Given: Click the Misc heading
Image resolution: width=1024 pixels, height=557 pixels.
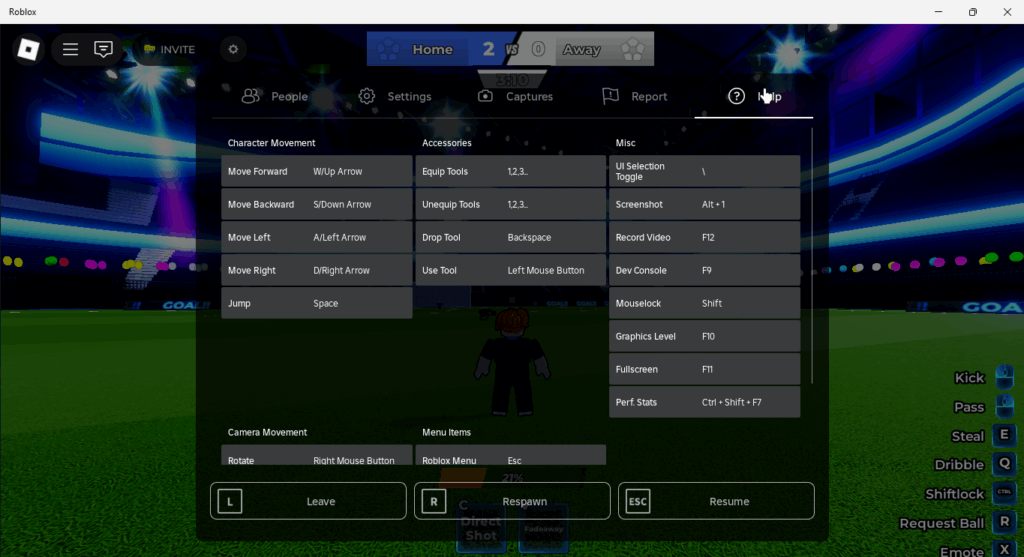Looking at the screenshot, I should (x=625, y=143).
